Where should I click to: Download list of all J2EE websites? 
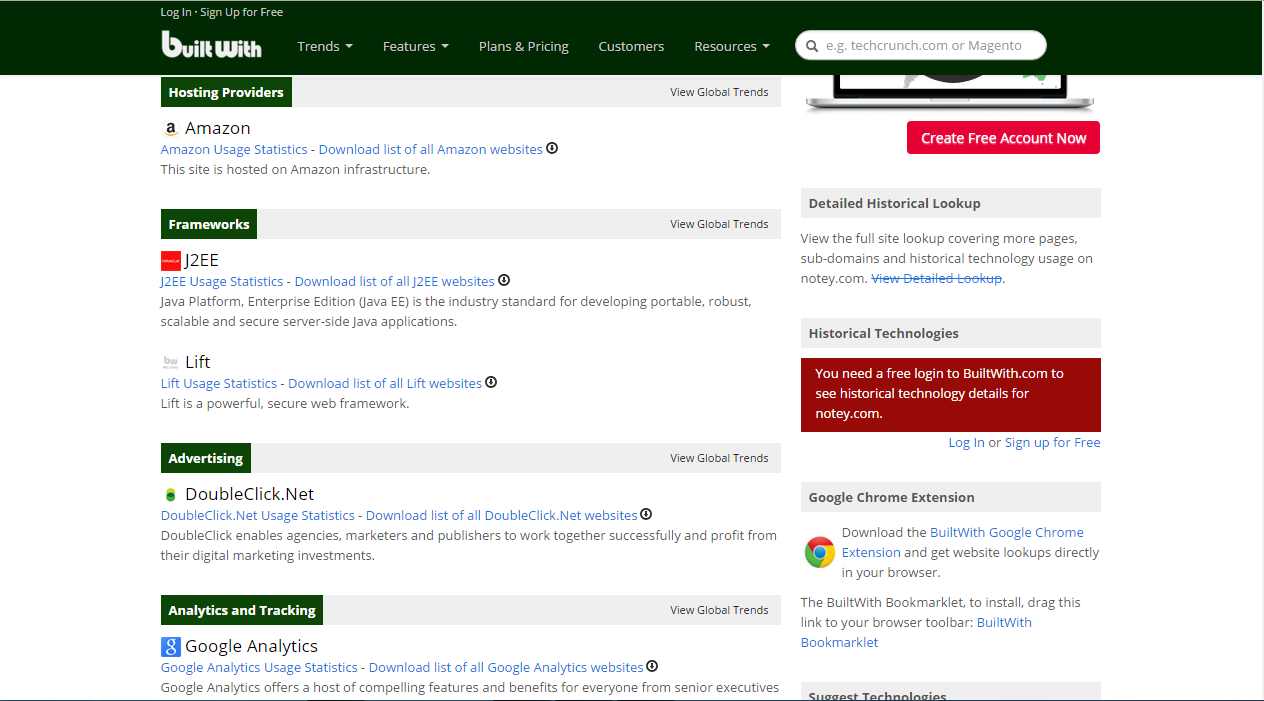[x=395, y=281]
